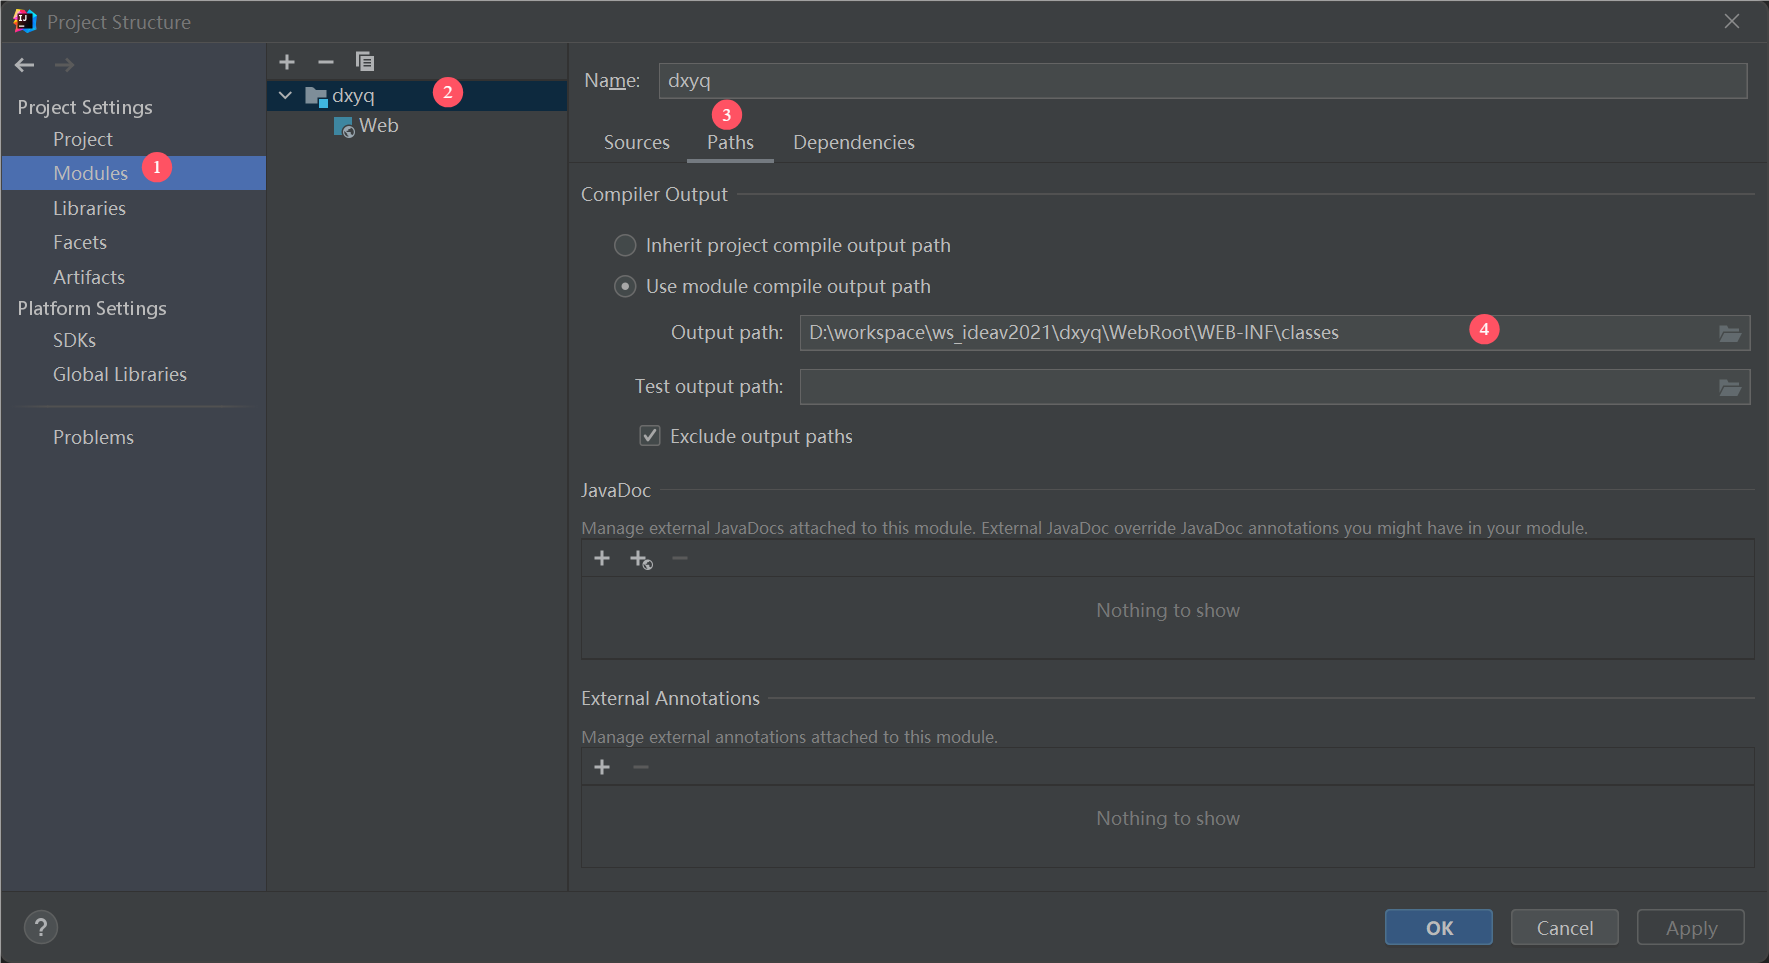Select Use module compile output path

pos(625,287)
